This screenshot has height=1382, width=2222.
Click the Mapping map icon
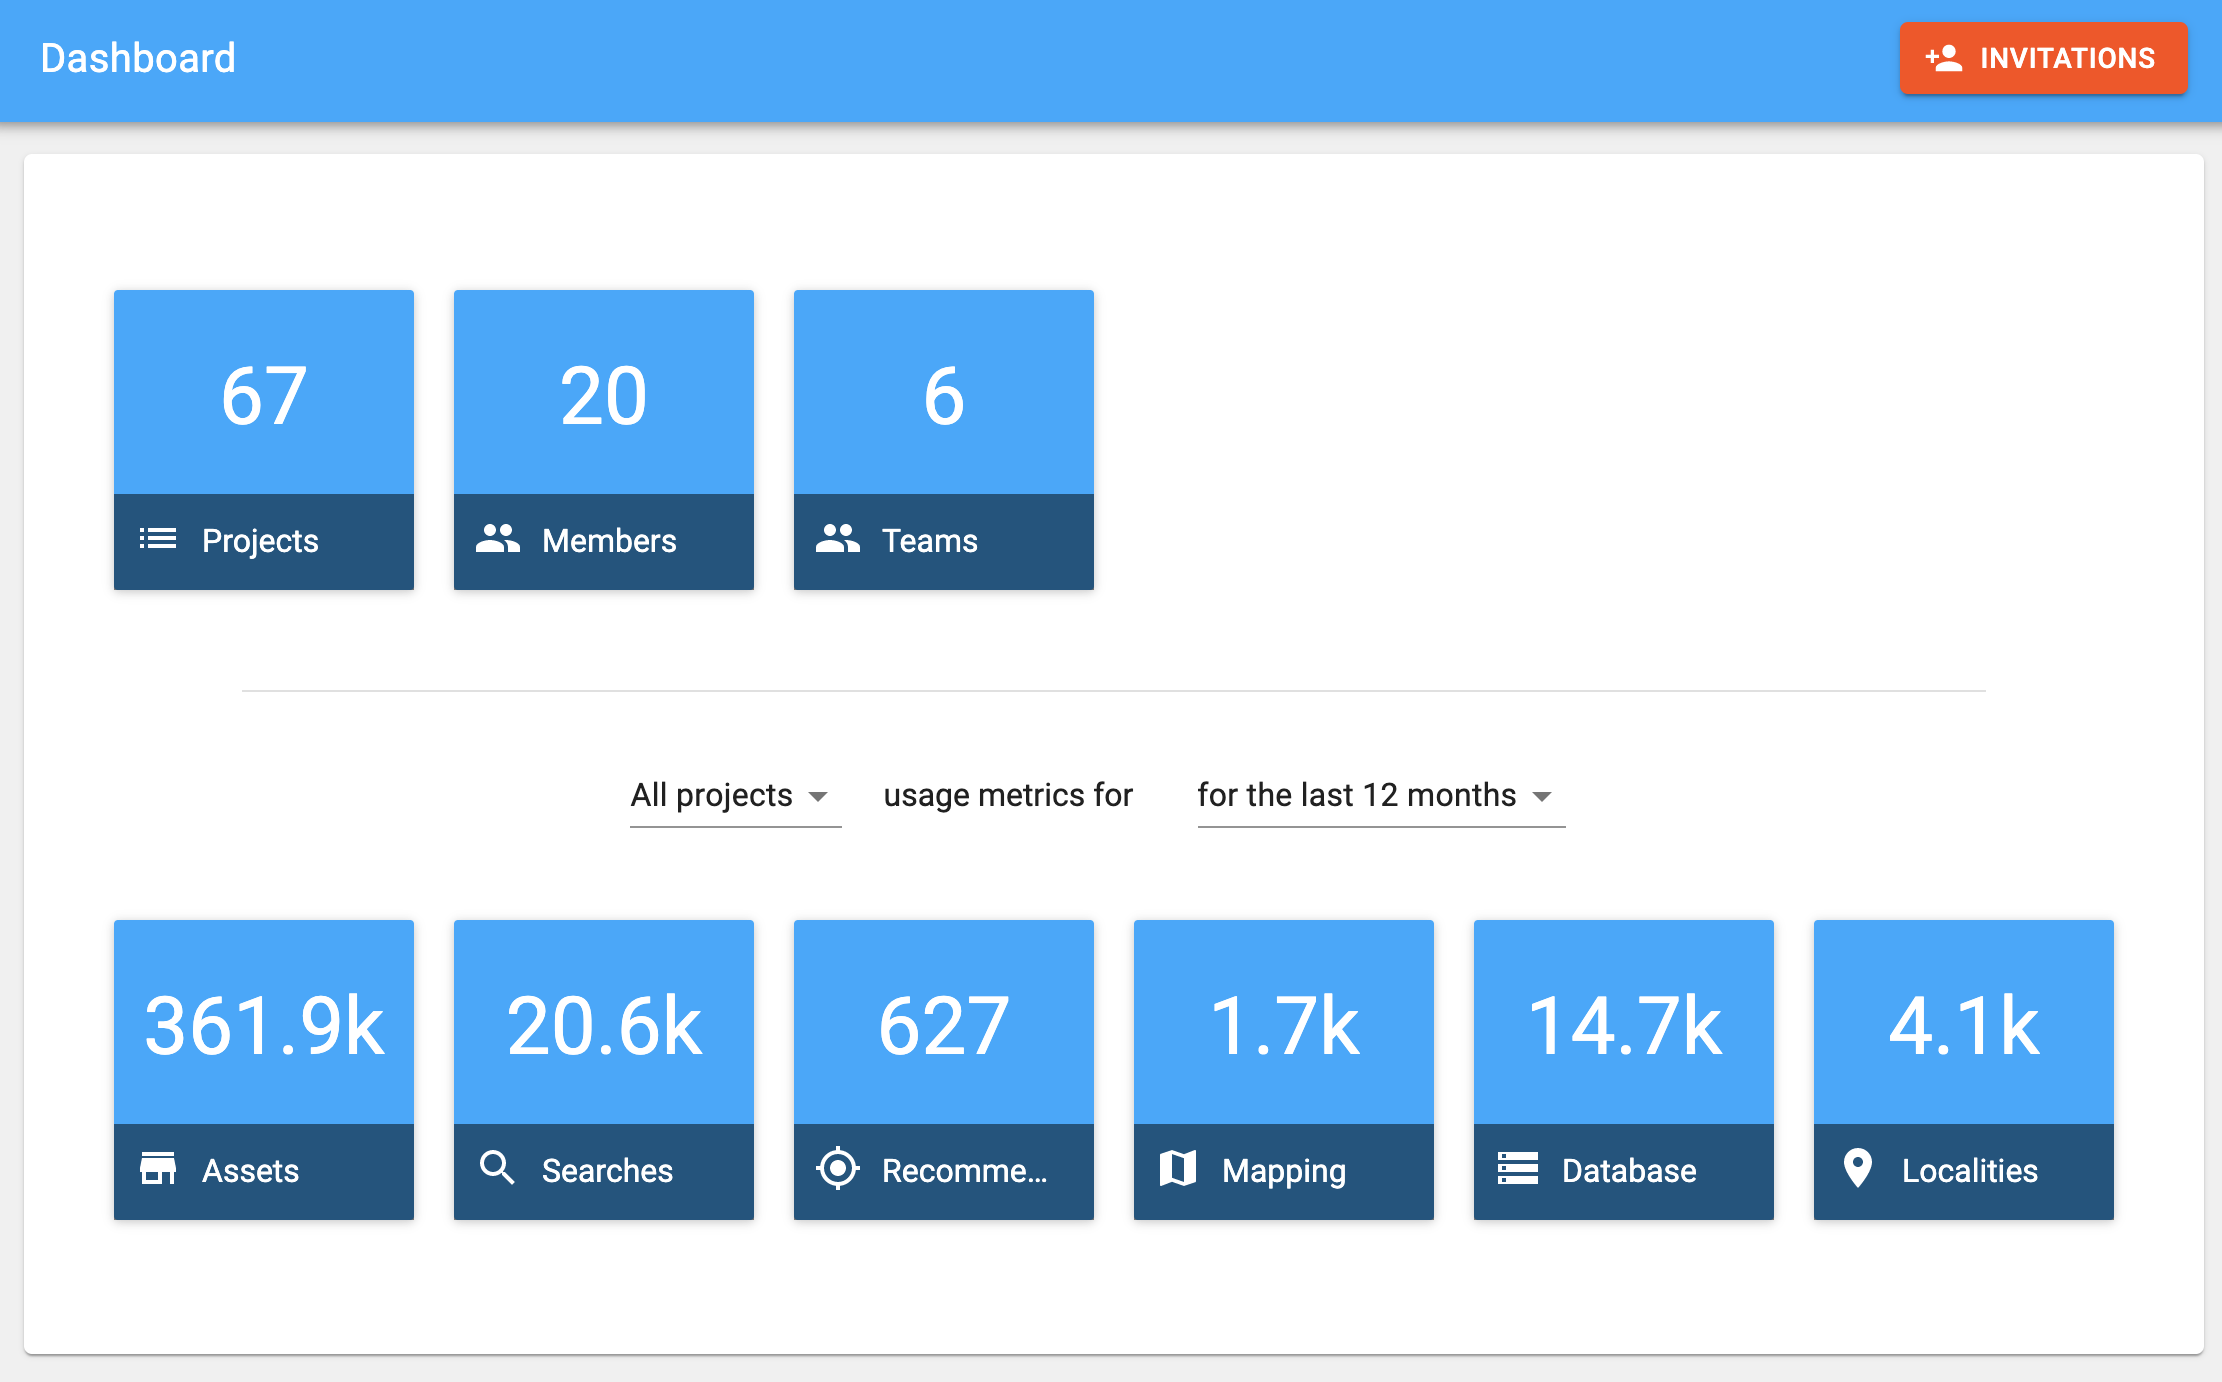pos(1177,1168)
